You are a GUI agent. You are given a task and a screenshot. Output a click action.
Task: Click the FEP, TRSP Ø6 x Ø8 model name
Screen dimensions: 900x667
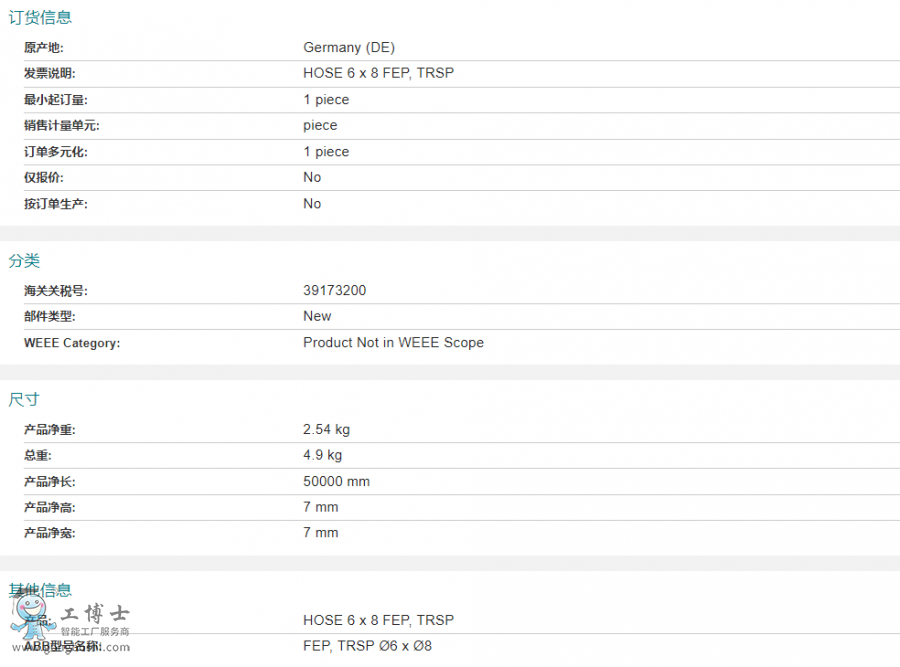click(x=367, y=646)
